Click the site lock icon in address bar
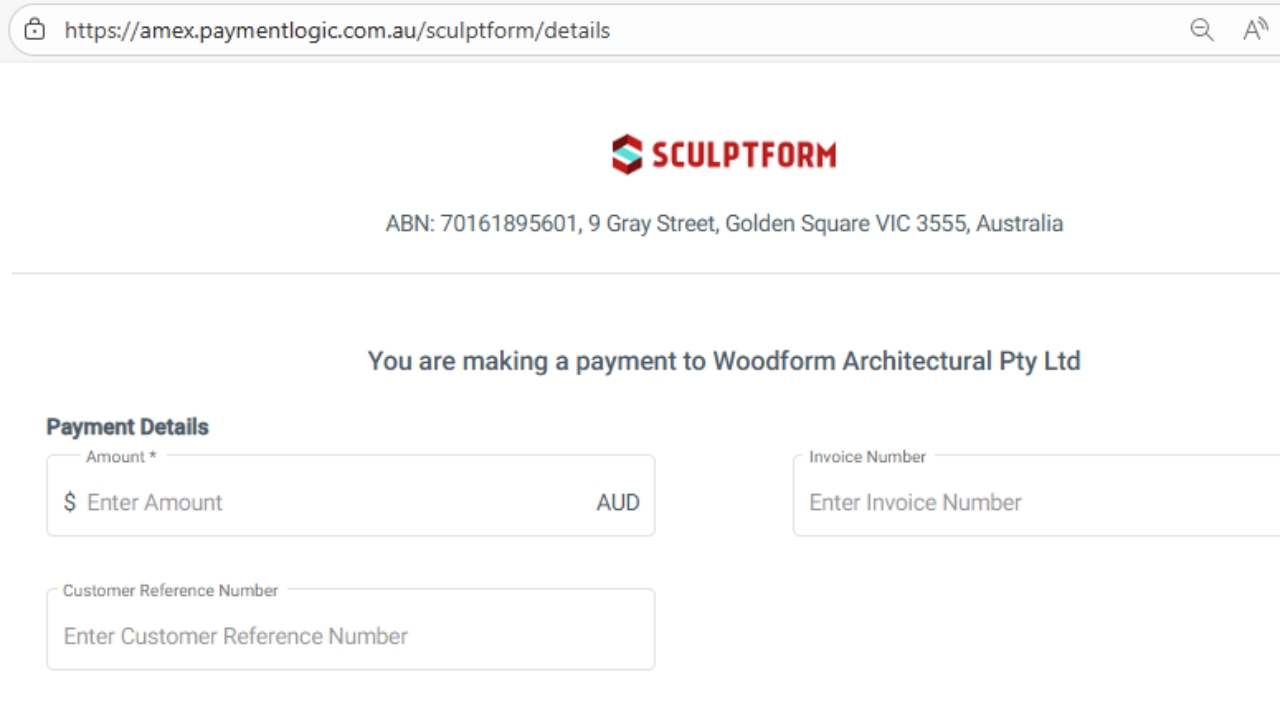 (35, 30)
